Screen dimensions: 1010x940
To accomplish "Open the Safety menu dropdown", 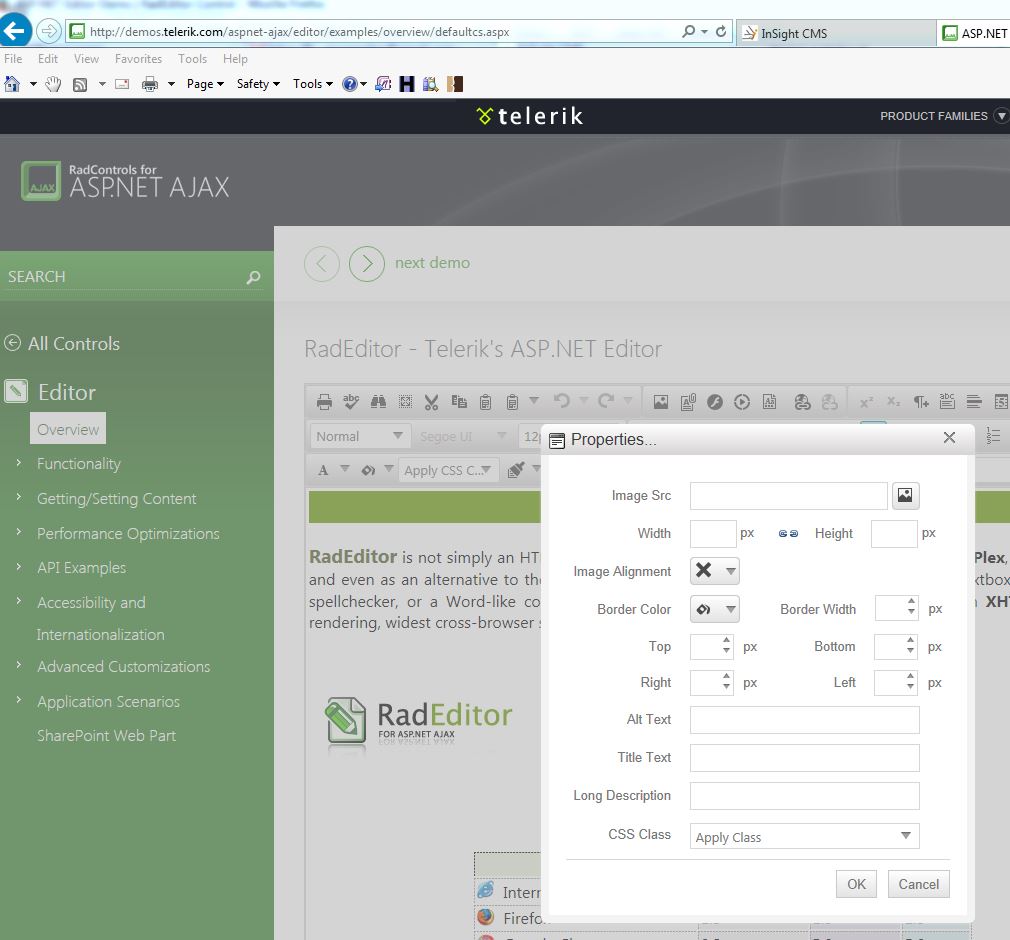I will point(258,84).
